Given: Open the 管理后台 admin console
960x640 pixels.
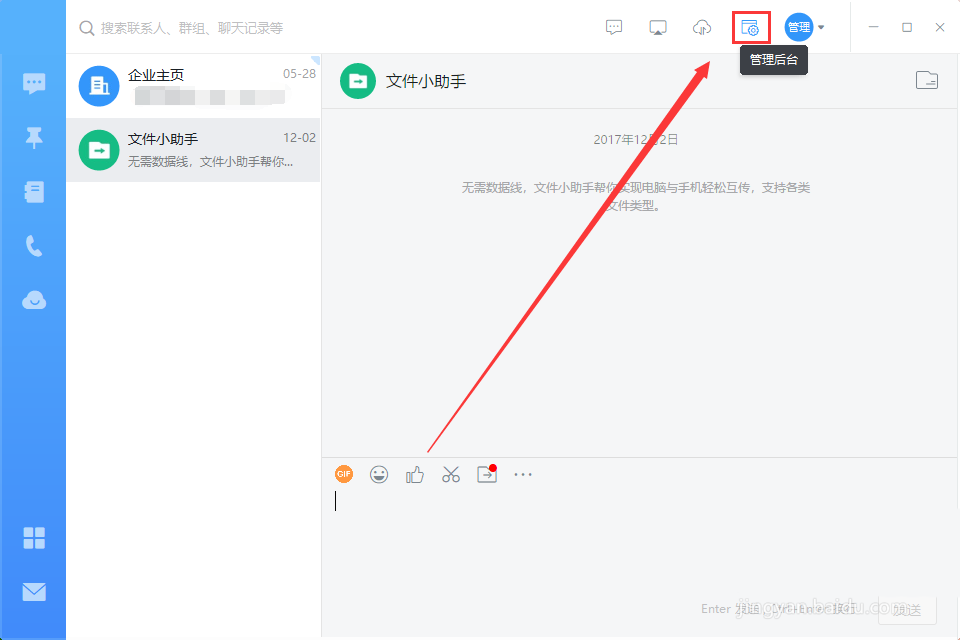Looking at the screenshot, I should 750,27.
